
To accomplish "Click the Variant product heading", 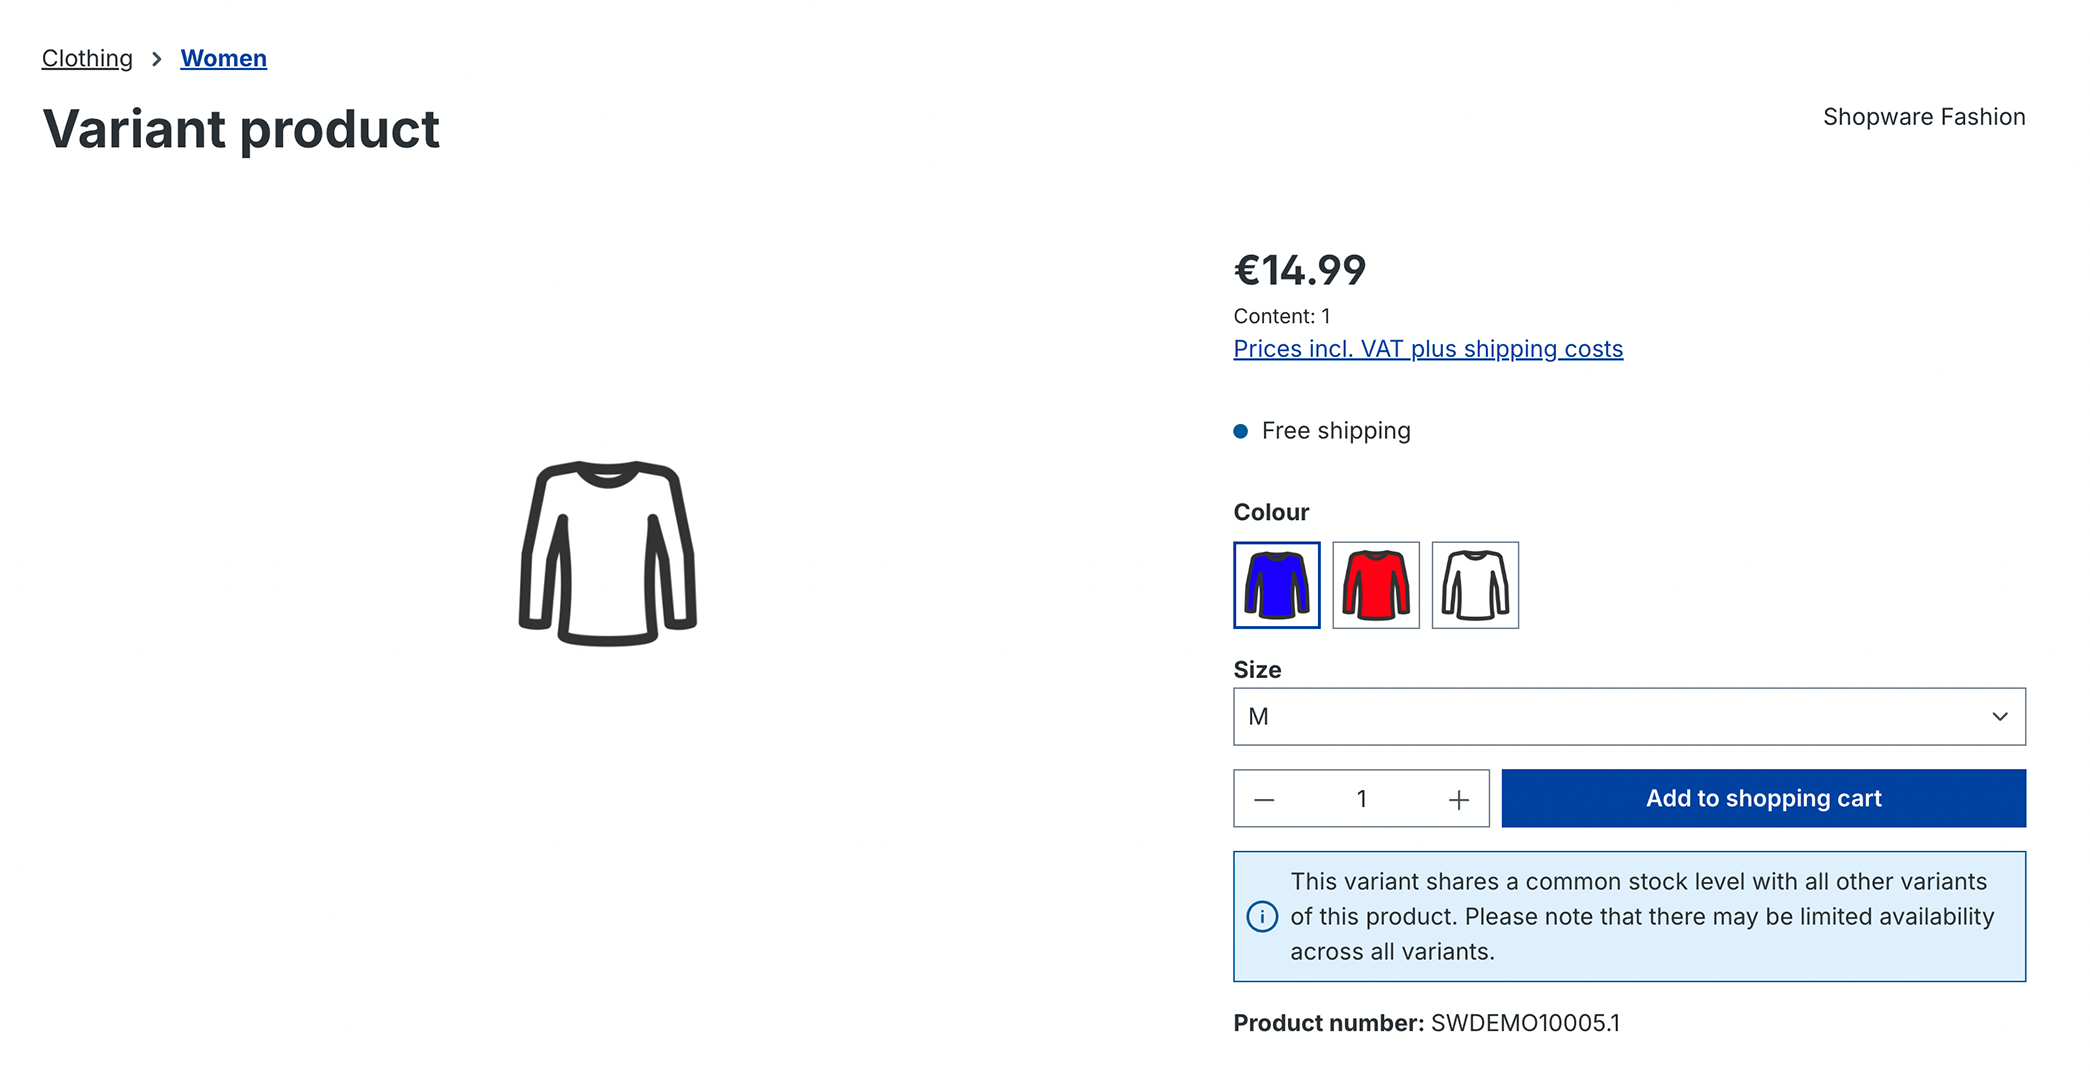I will [x=241, y=129].
